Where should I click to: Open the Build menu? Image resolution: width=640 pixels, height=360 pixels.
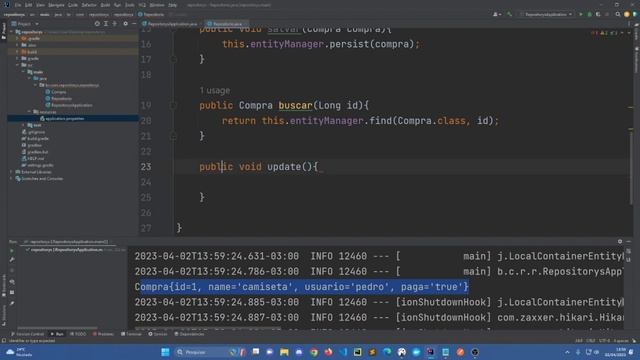coord(105,5)
